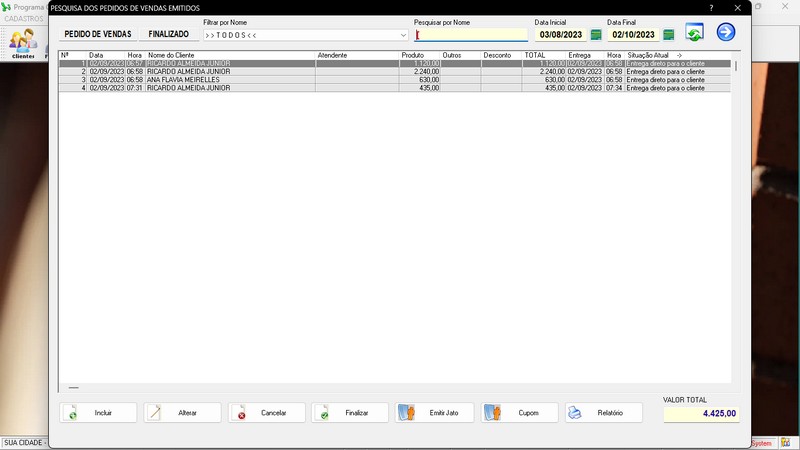Viewport: 800px width, 450px height.
Task: Click the Finalizar button
Action: pyautogui.click(x=350, y=413)
